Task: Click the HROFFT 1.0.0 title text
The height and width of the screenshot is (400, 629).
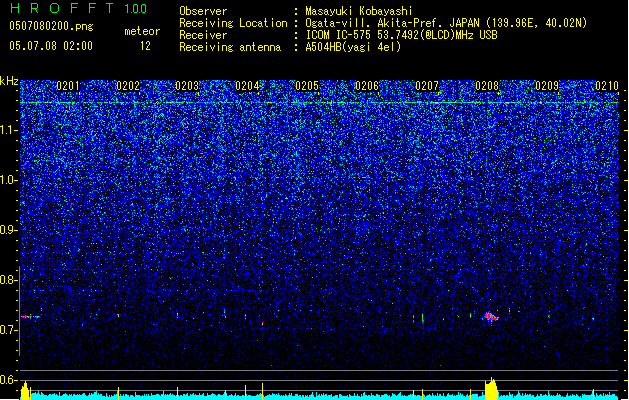Action: [78, 8]
